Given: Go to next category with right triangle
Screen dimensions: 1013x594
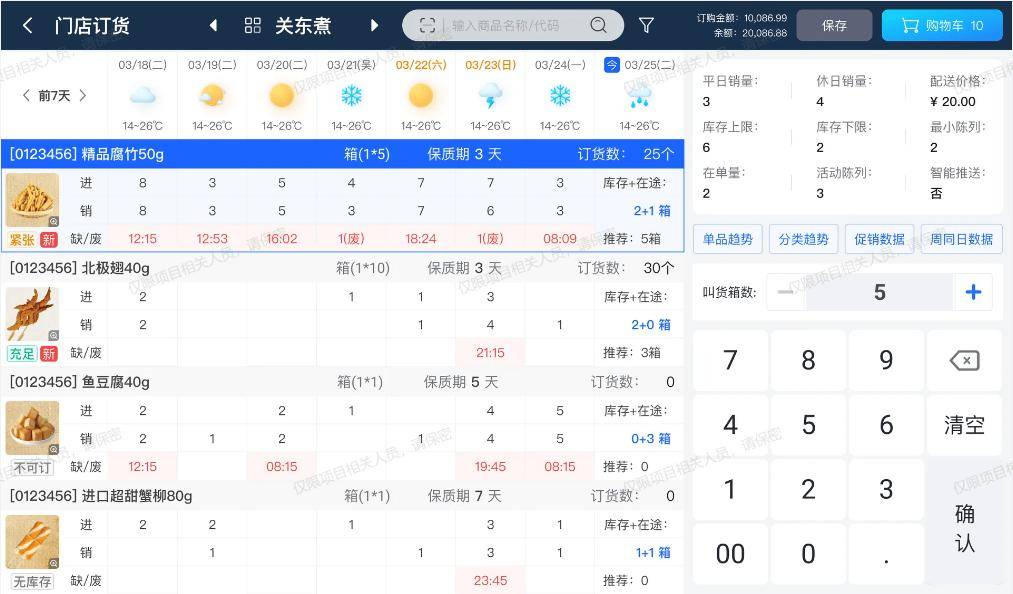Looking at the screenshot, I should [374, 26].
